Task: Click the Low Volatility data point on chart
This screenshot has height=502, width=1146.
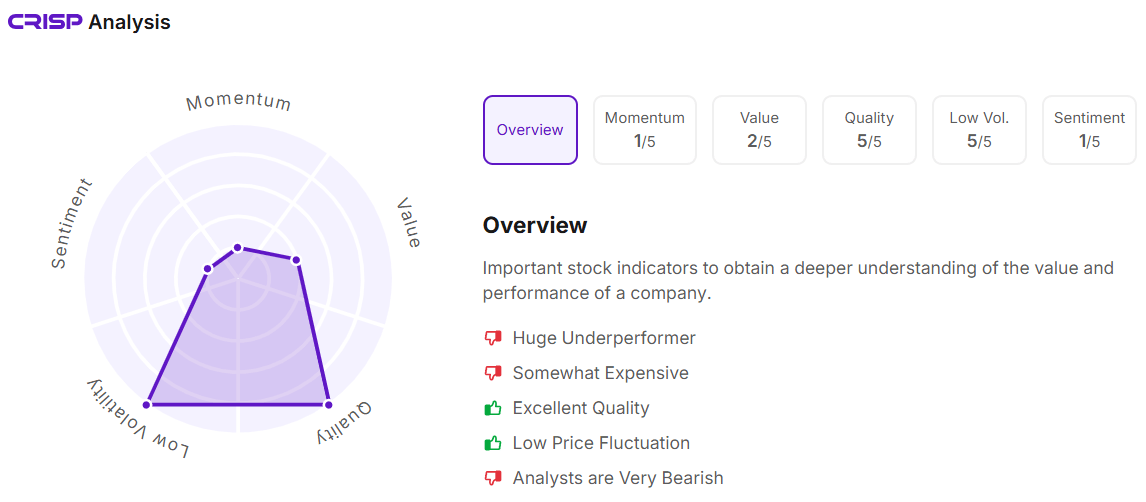Action: tap(147, 404)
